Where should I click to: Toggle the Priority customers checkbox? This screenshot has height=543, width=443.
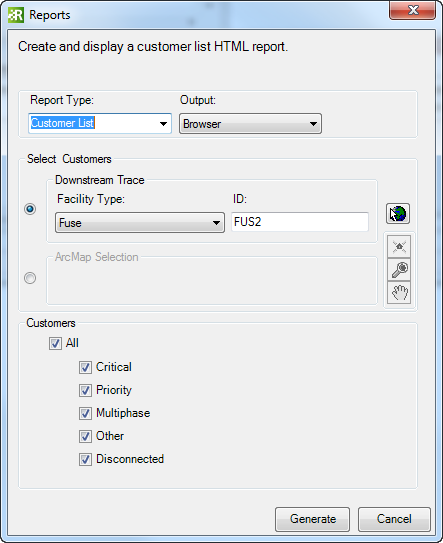pyautogui.click(x=85, y=390)
